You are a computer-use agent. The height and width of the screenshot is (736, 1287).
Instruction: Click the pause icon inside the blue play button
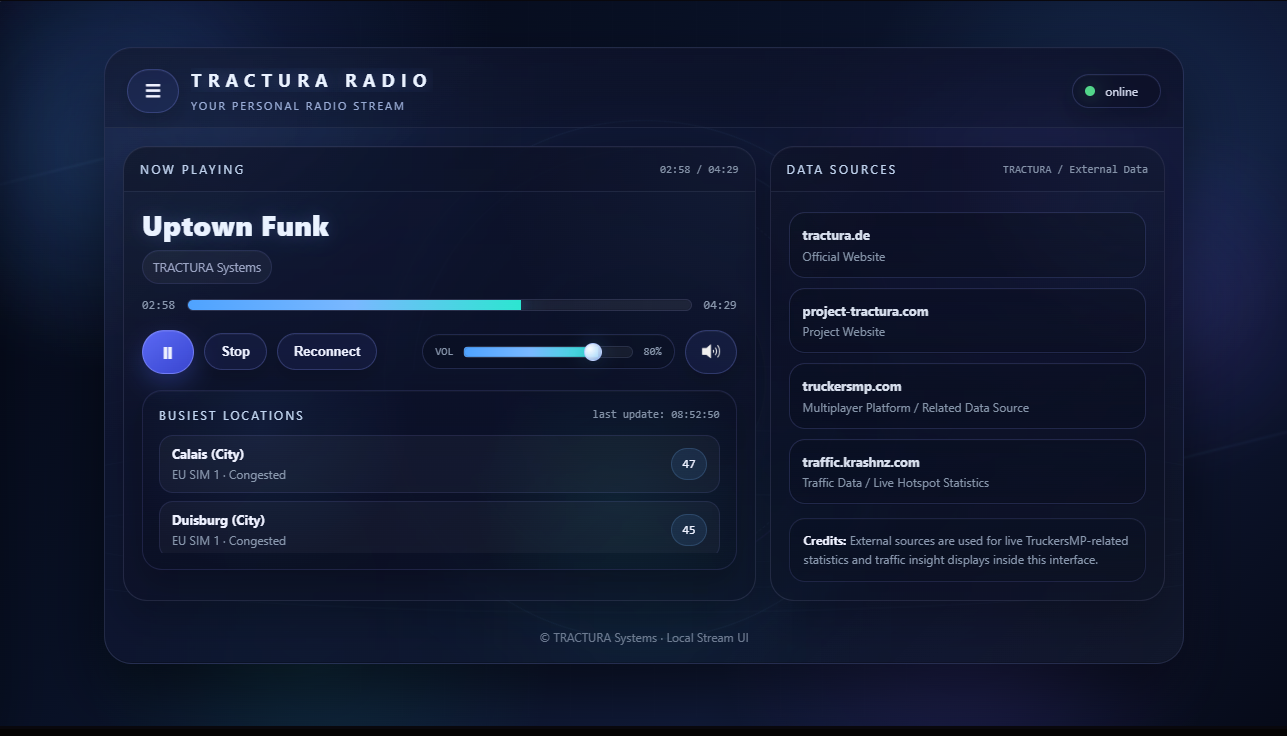[167, 351]
